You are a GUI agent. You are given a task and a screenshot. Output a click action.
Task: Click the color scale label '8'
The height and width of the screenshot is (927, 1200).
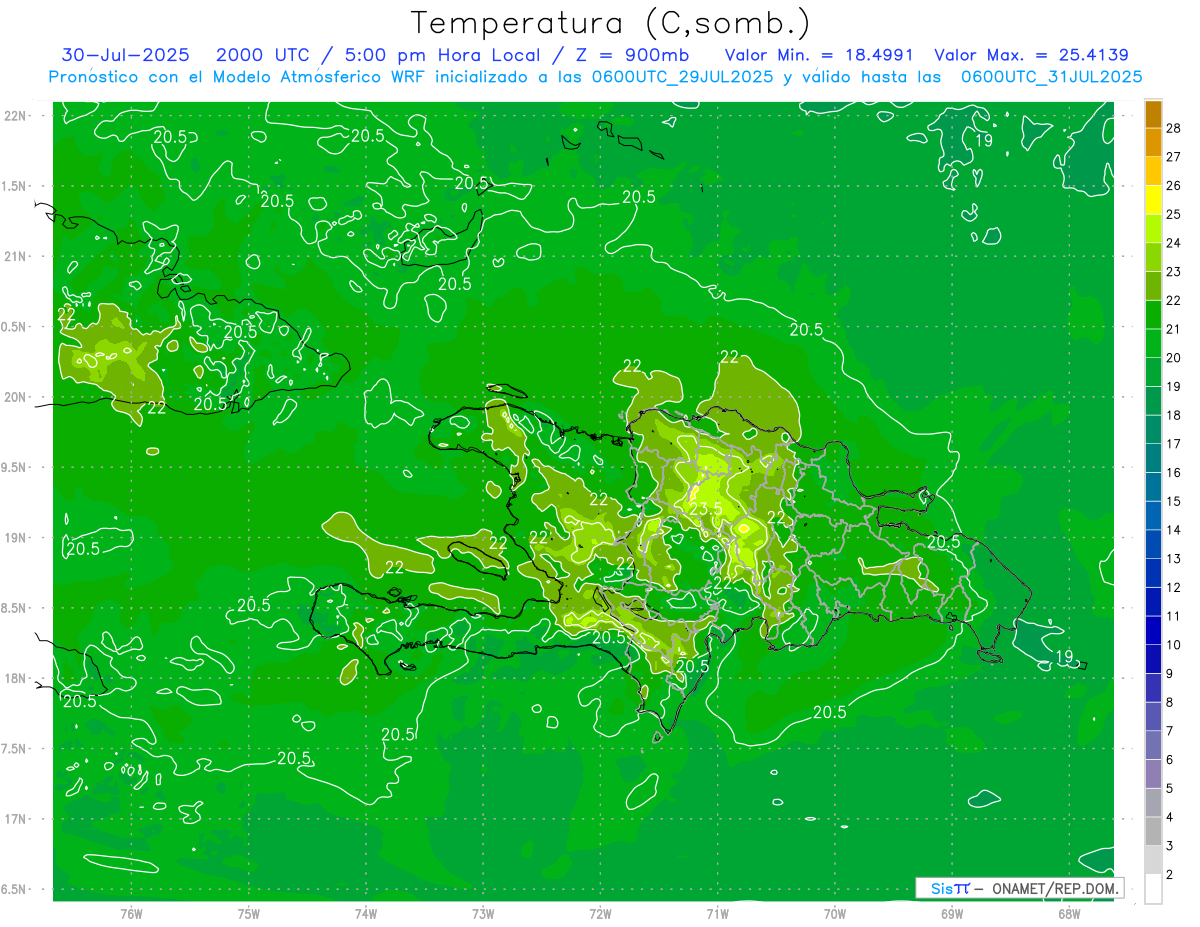click(x=1170, y=702)
